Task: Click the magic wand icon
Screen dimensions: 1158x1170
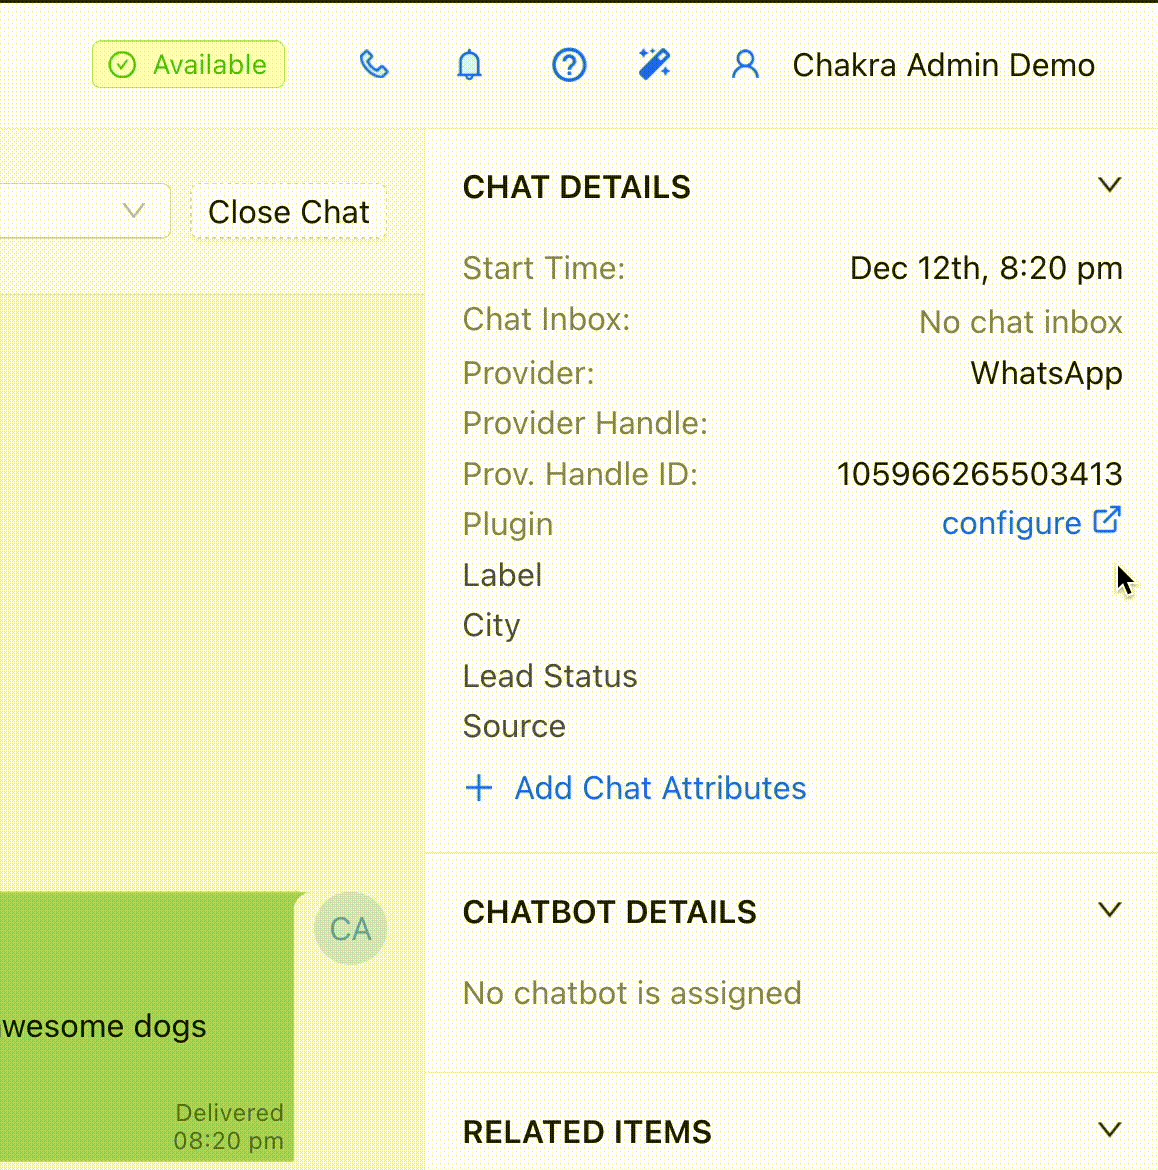Action: (x=655, y=65)
